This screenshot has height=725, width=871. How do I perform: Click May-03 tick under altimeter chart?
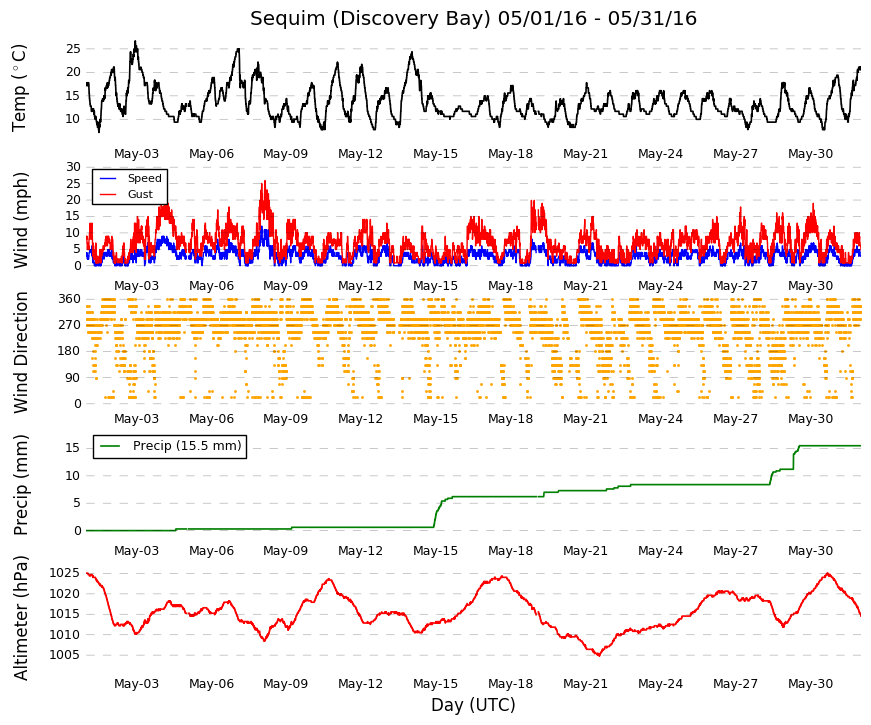coord(136,684)
